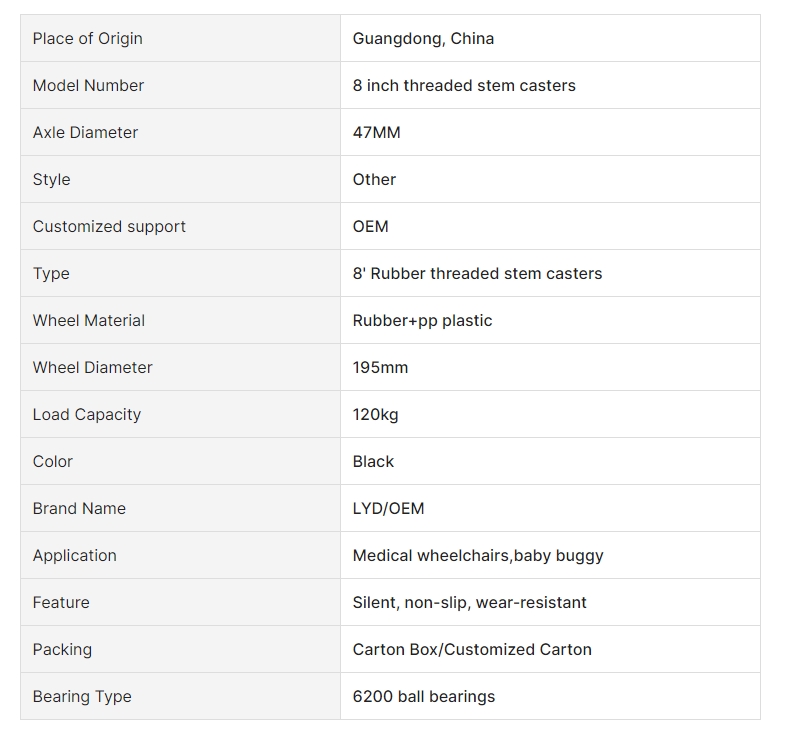
Task: Select the 47MM value
Action: [x=377, y=133]
